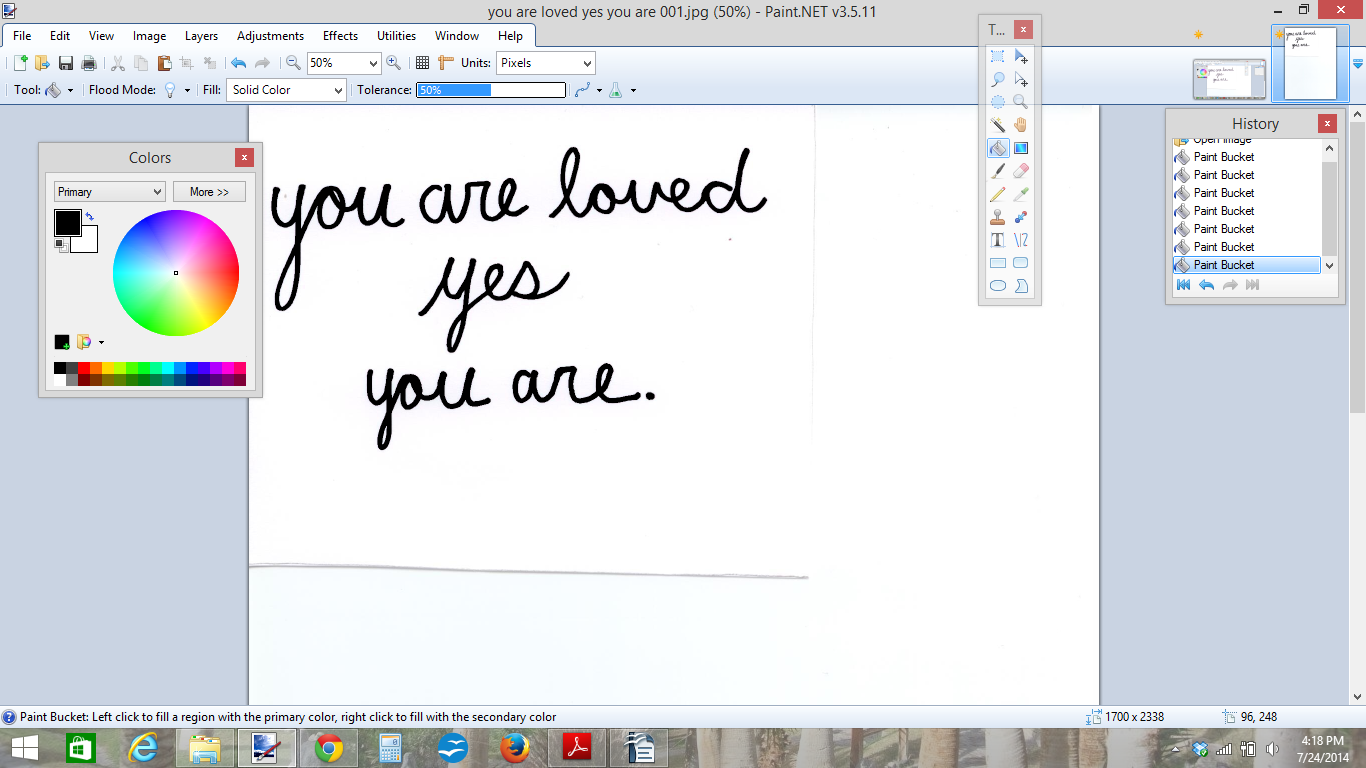The width and height of the screenshot is (1366, 768).
Task: Open the Layers menu
Action: point(201,36)
